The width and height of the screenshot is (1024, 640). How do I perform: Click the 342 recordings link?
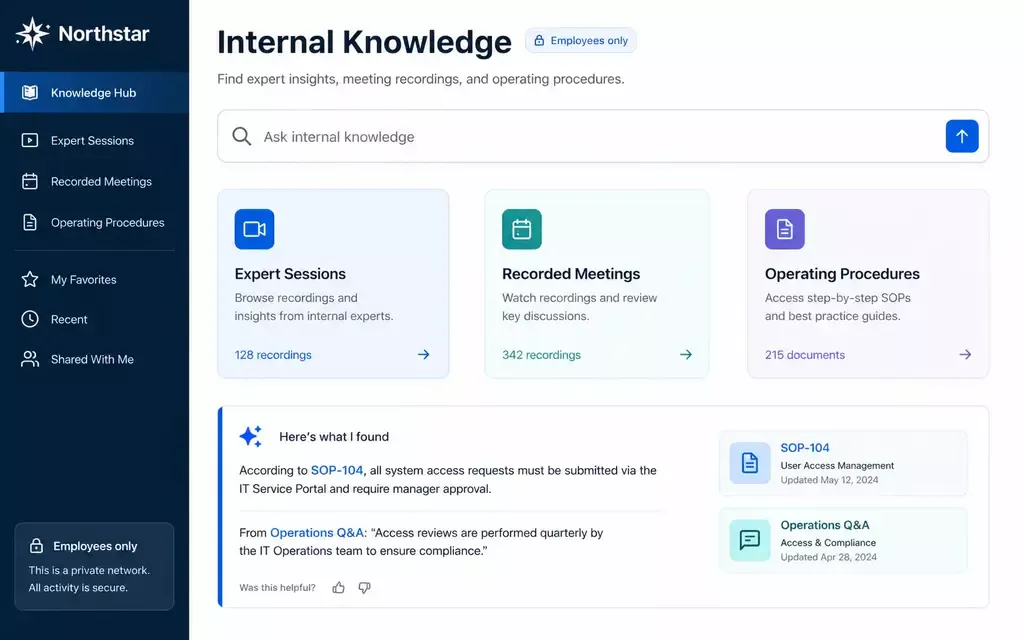point(541,355)
